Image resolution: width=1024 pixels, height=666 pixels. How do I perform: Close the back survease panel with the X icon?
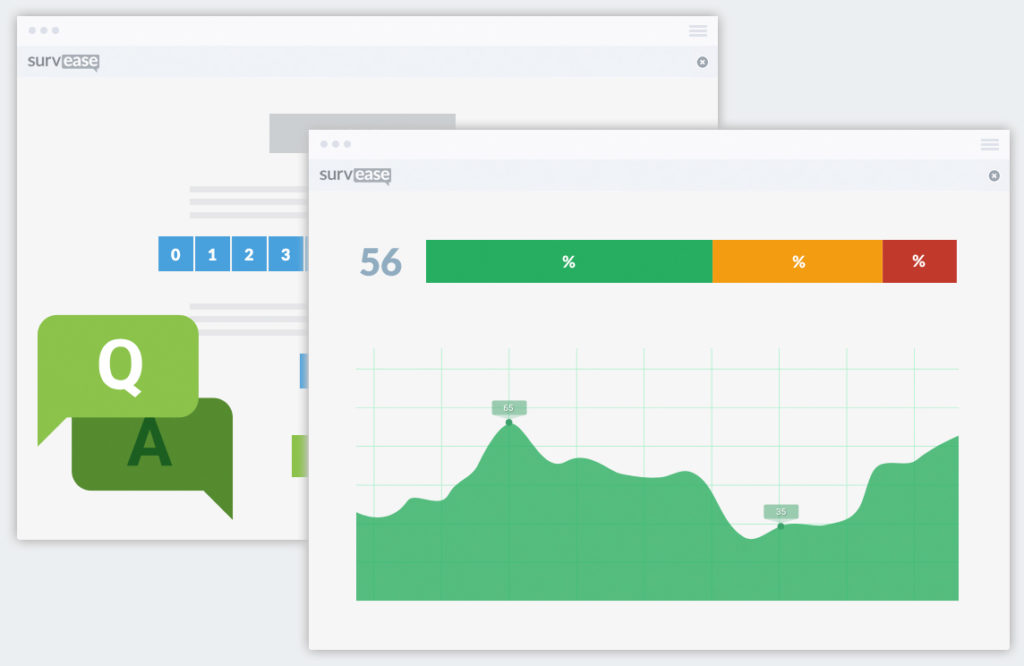click(702, 62)
